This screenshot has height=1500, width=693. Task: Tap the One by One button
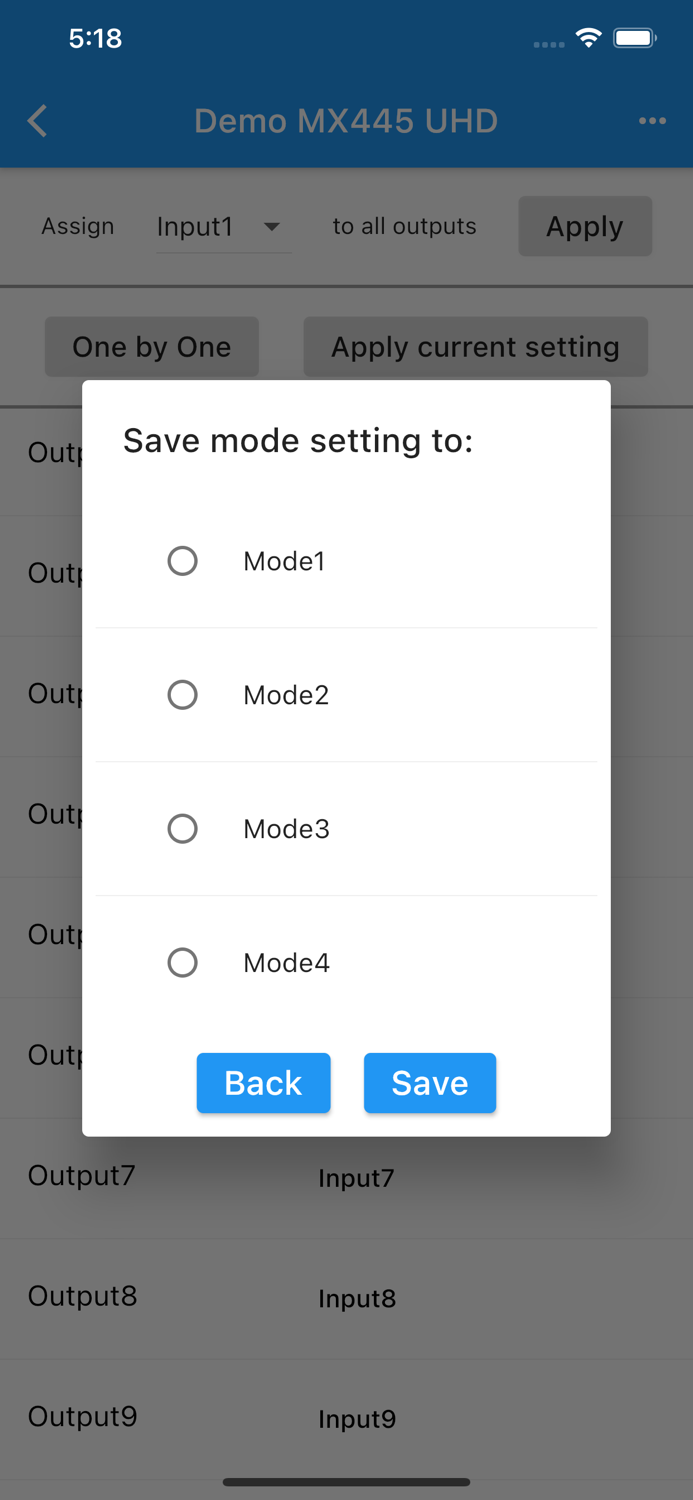[x=152, y=347]
